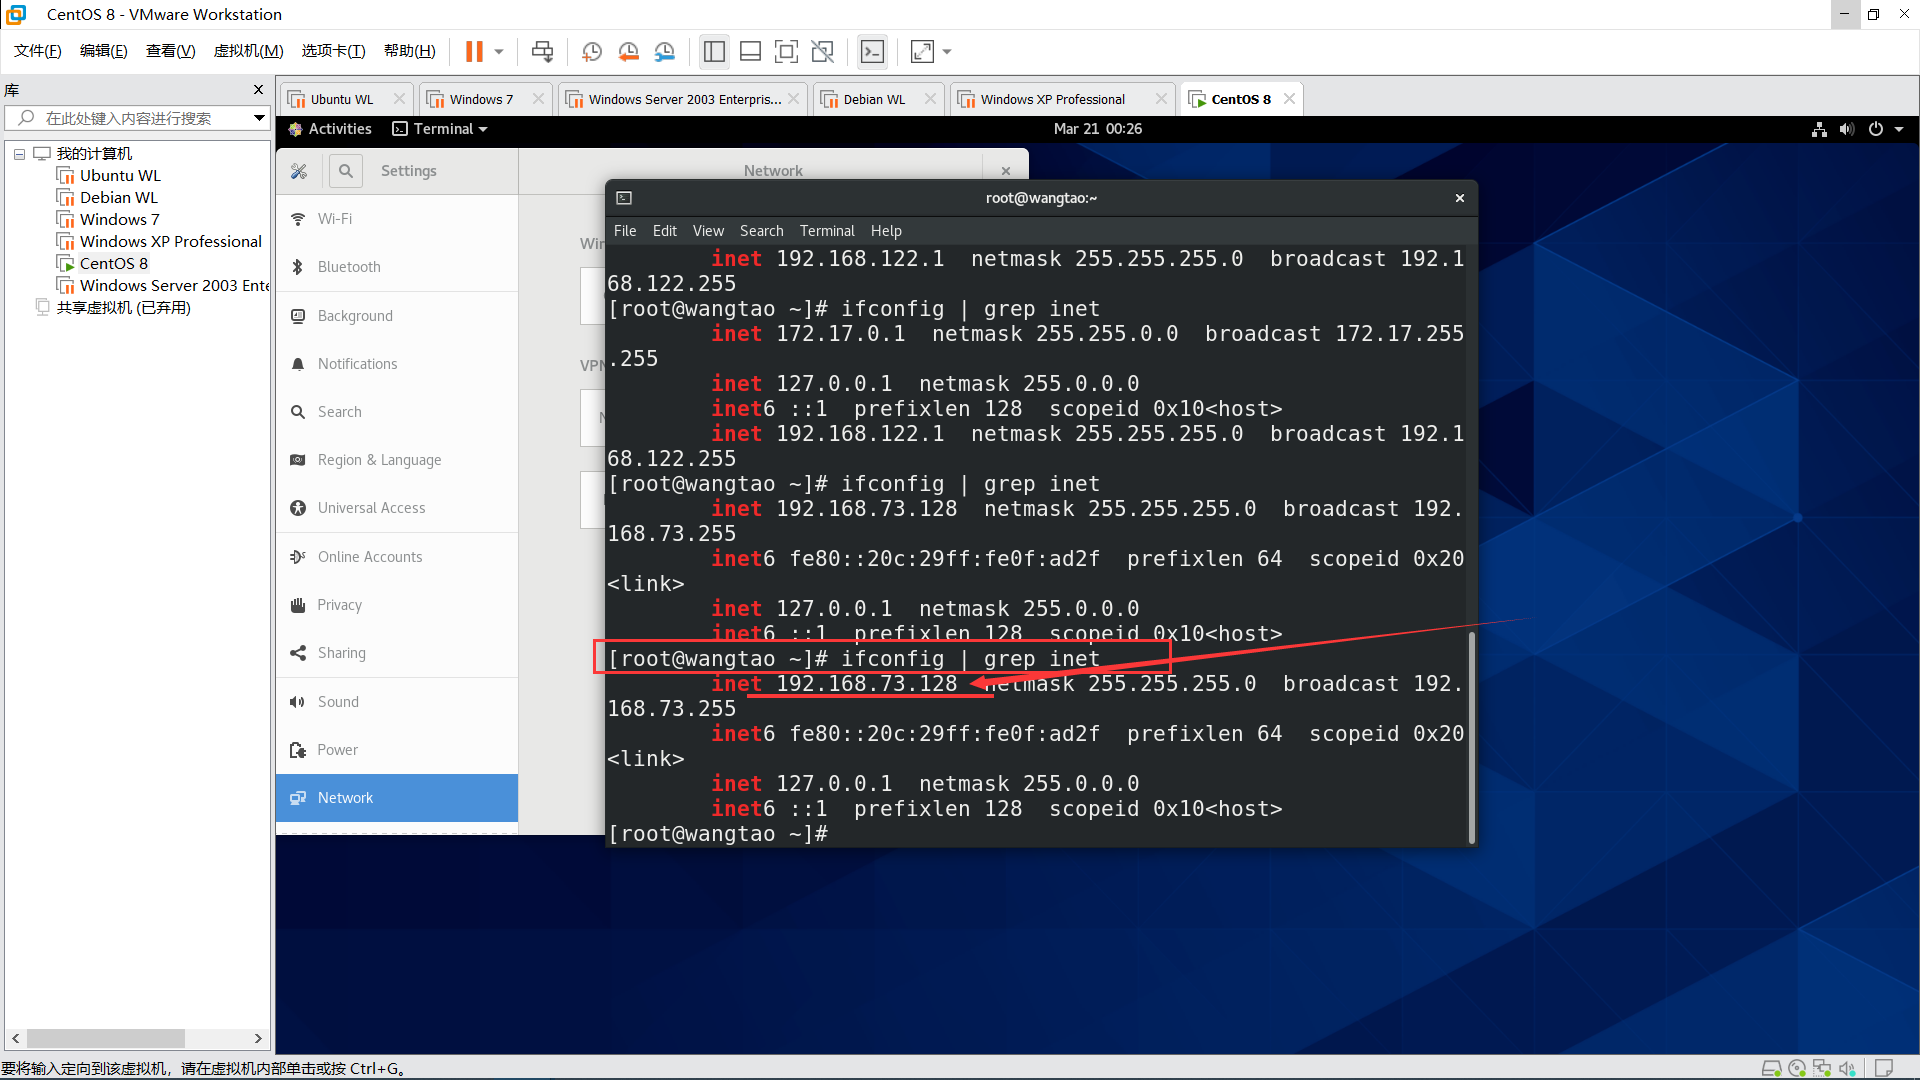Open the 选项卡(T) menu
1920x1080 pixels.
click(333, 51)
